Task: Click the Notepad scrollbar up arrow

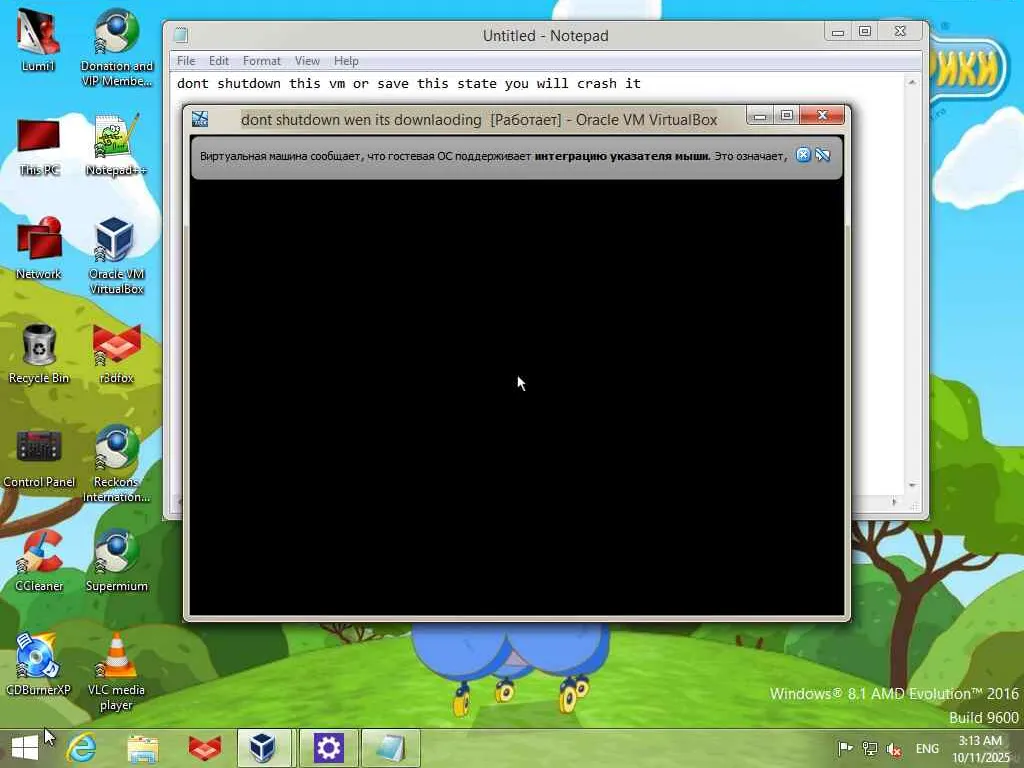Action: tap(912, 82)
